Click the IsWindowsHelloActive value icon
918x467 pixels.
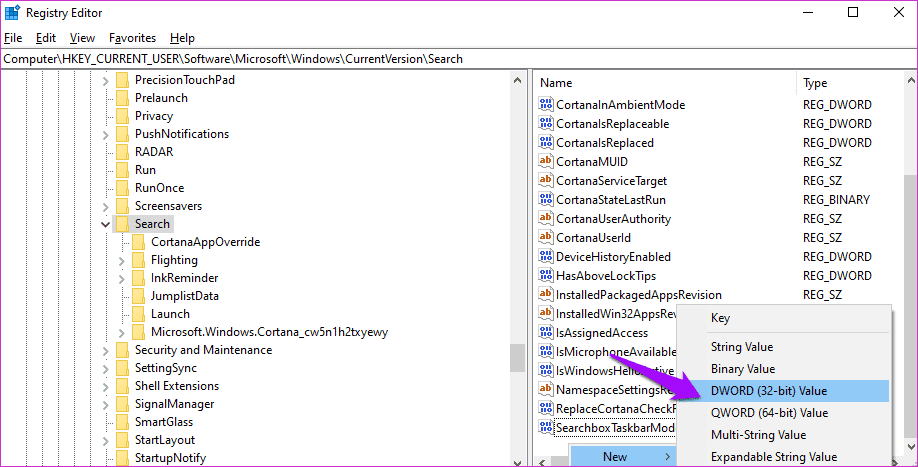click(546, 370)
